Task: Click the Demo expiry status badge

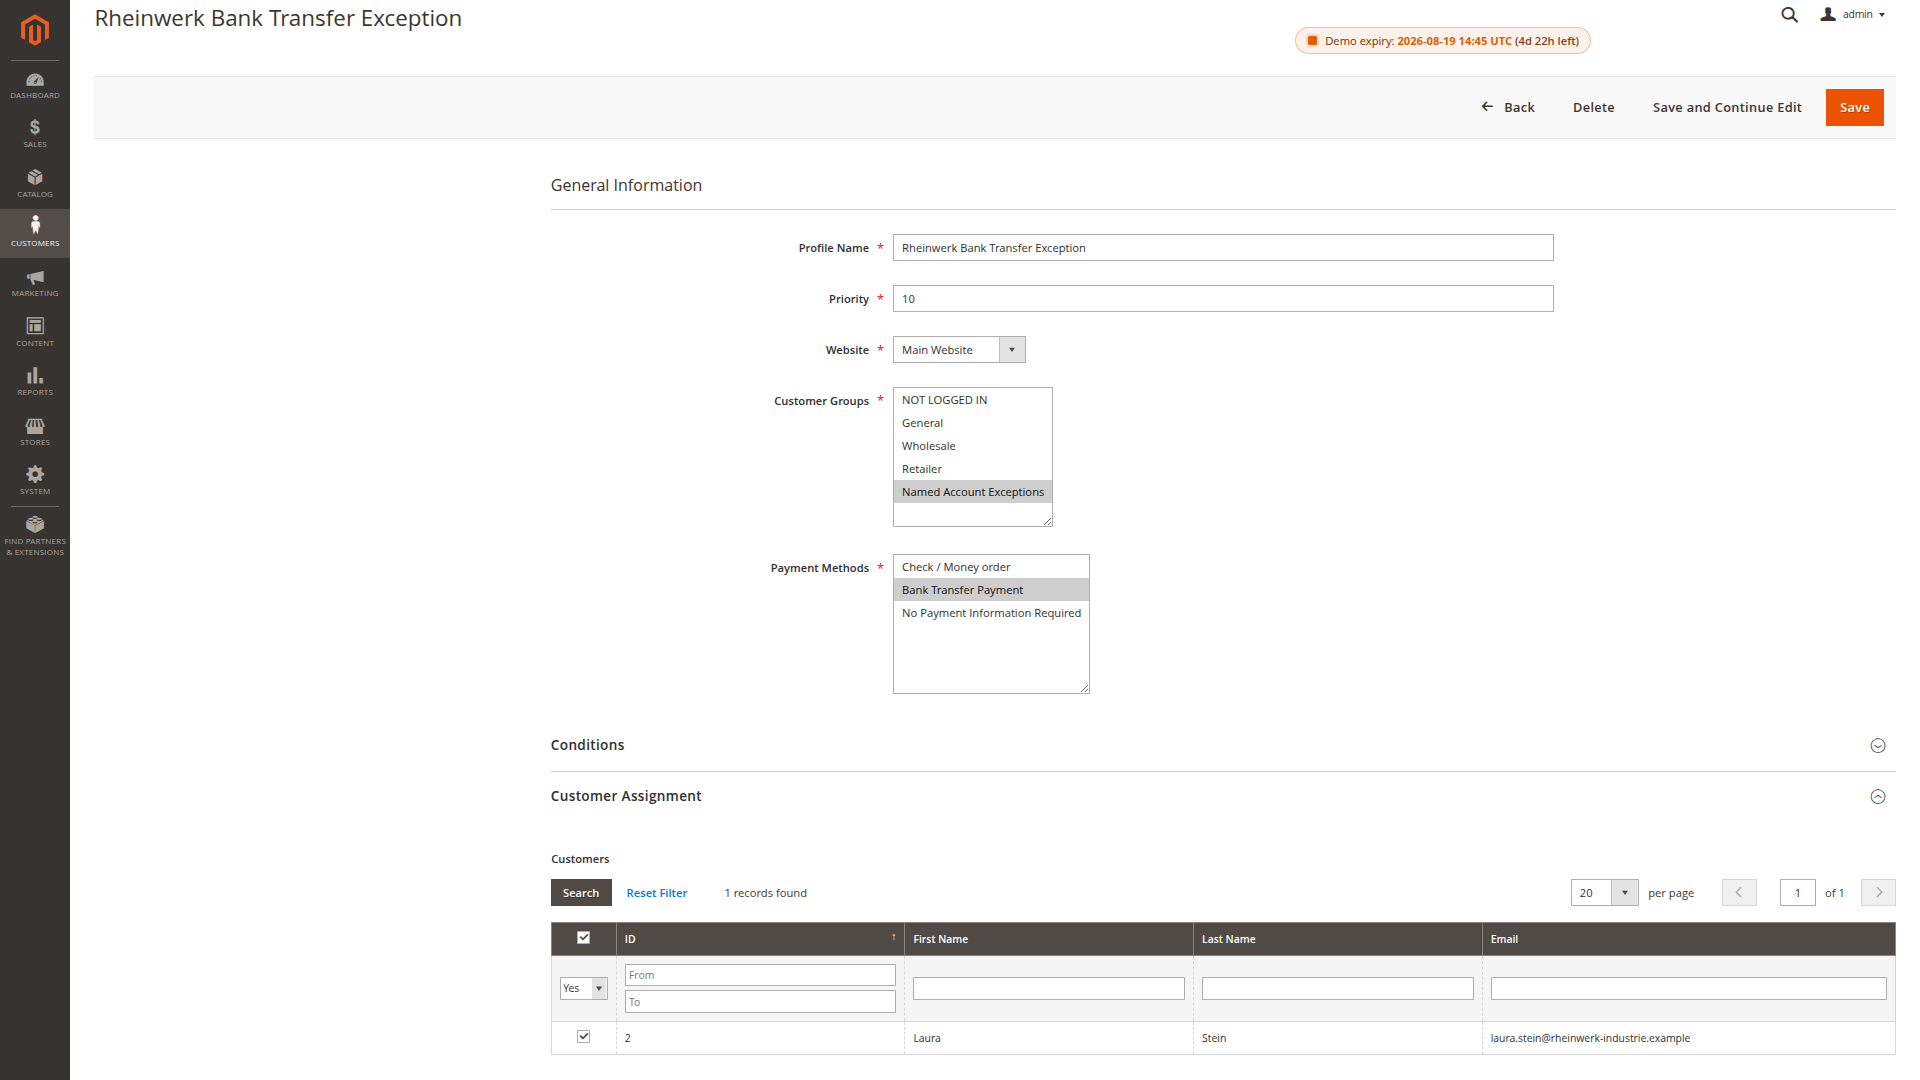Action: [x=1442, y=41]
